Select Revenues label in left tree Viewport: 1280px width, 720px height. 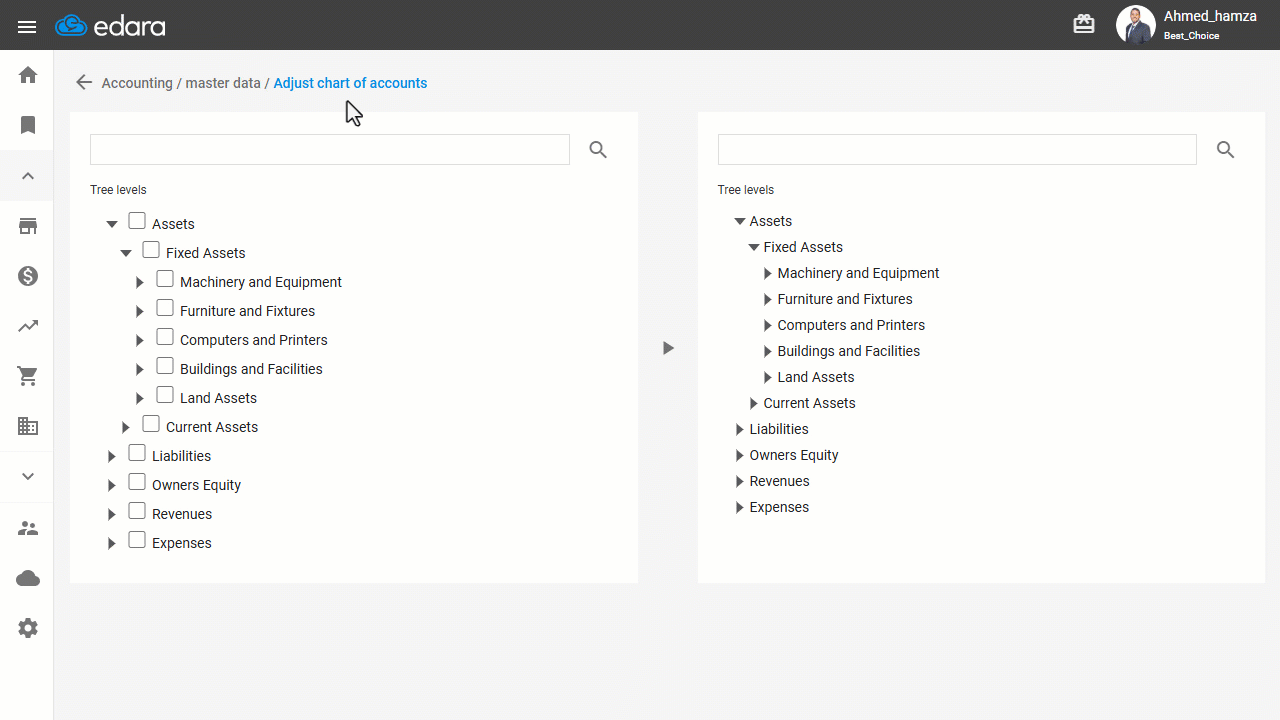coord(182,514)
